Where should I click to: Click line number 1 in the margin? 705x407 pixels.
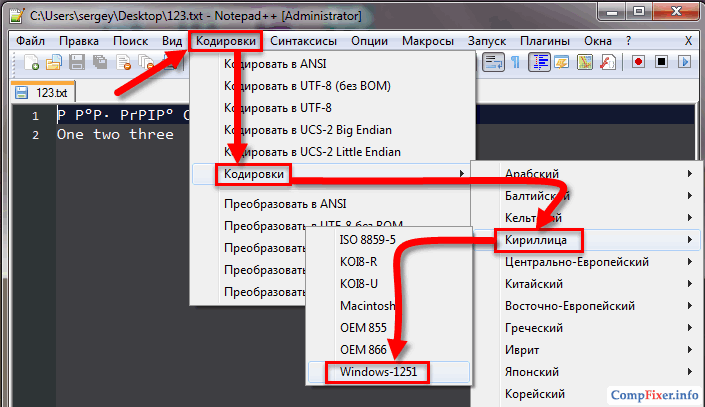36,116
